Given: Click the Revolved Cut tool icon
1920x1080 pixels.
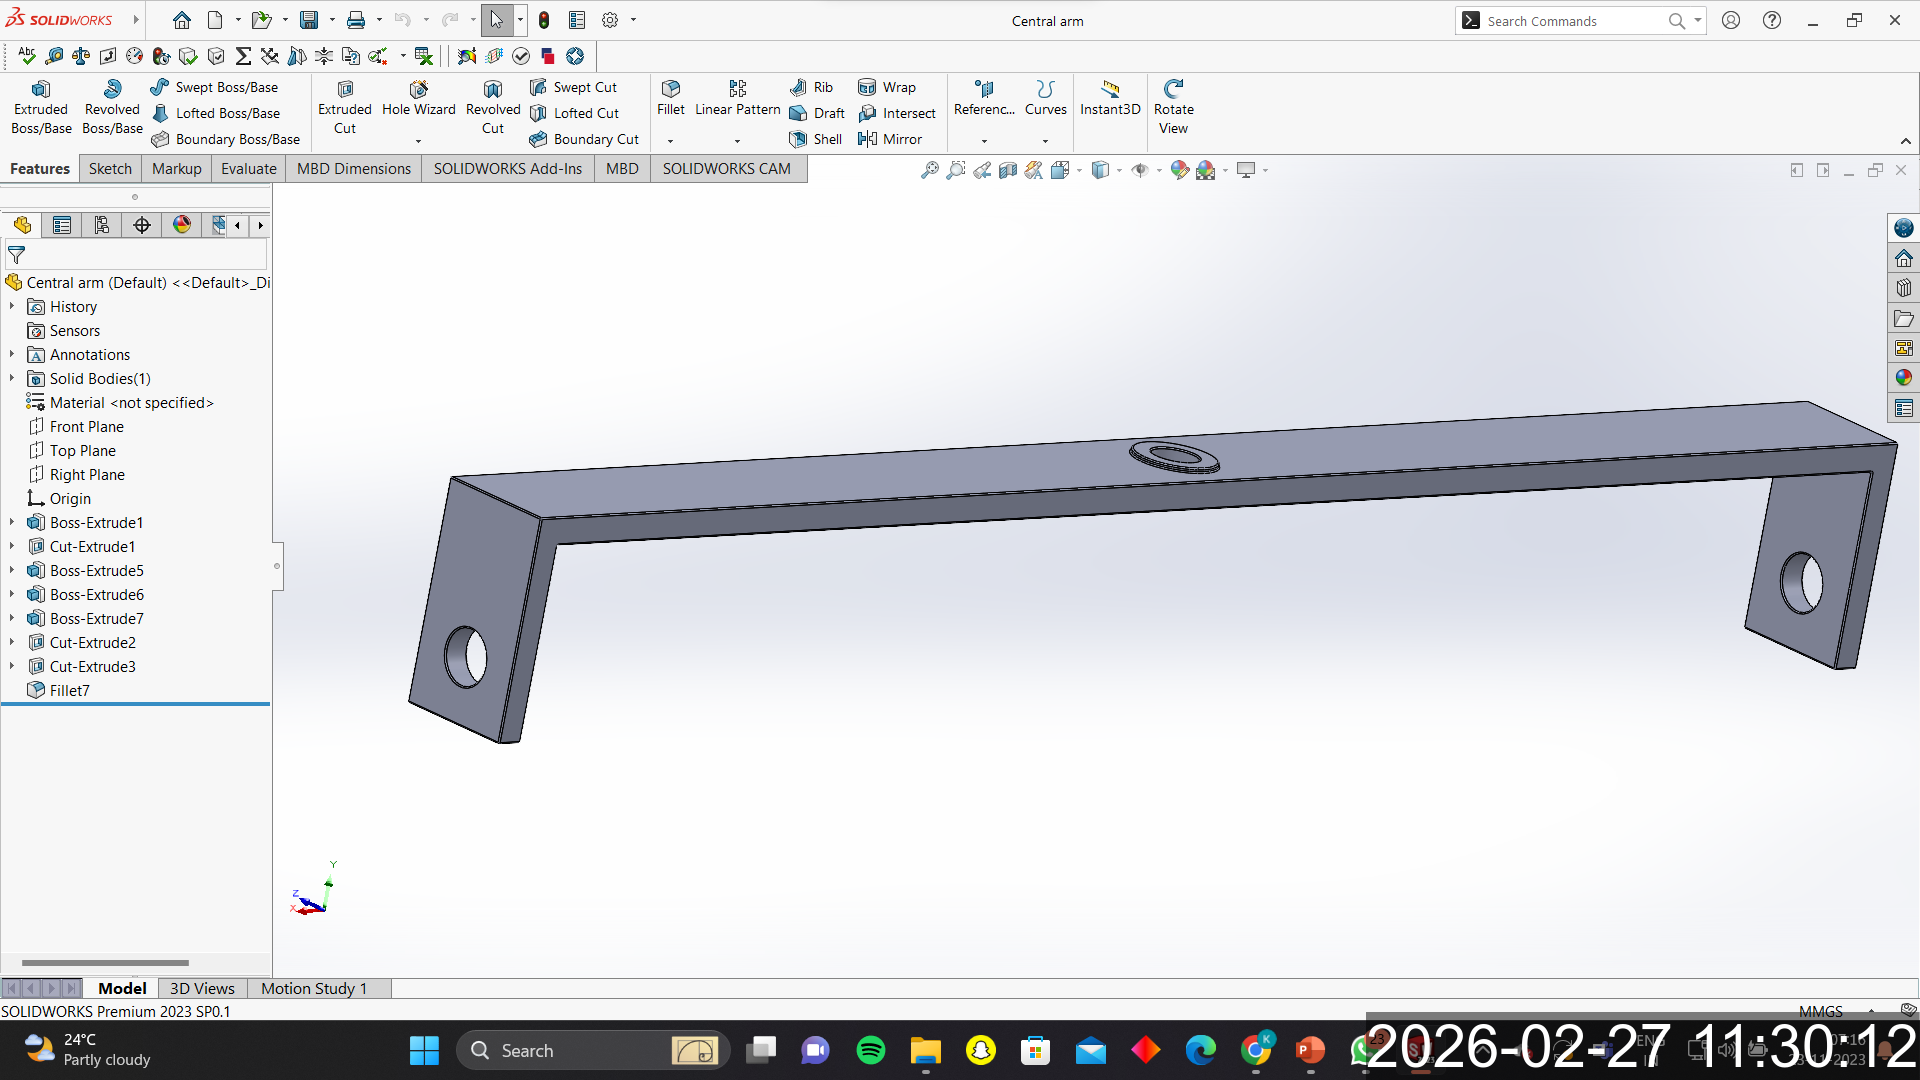Looking at the screenshot, I should pos(492,90).
